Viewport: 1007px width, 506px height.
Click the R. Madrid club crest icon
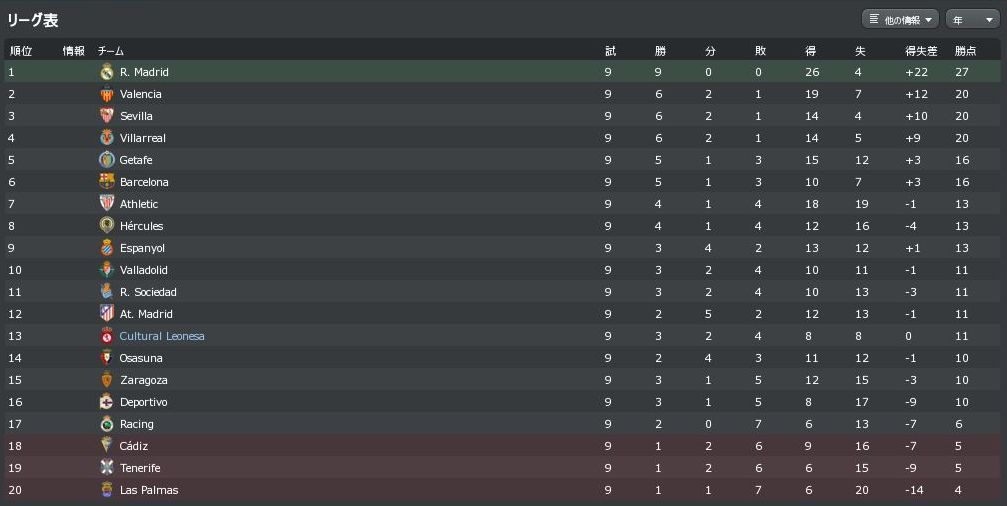tap(107, 72)
